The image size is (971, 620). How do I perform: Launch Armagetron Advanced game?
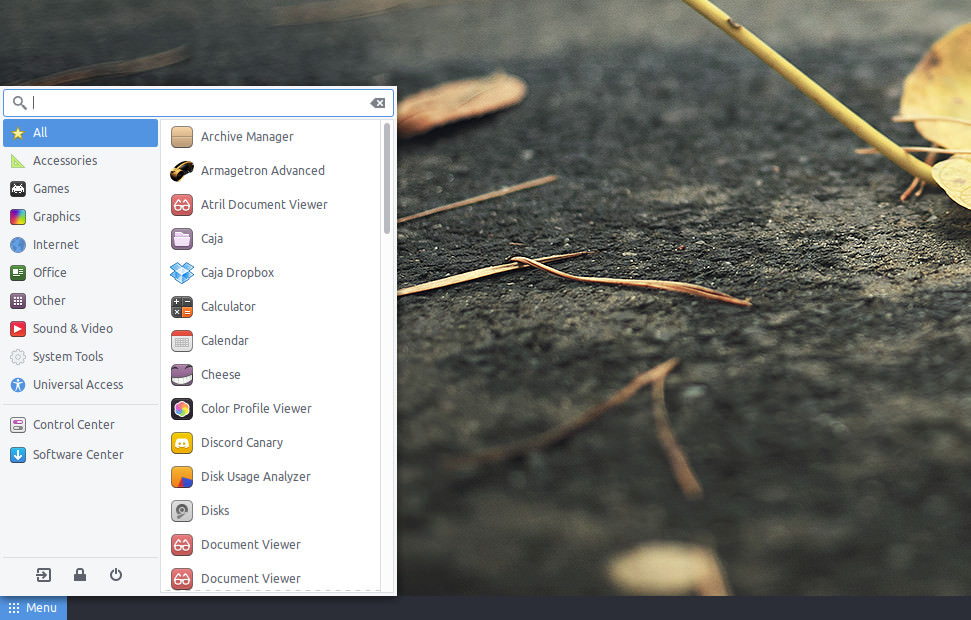[271, 171]
